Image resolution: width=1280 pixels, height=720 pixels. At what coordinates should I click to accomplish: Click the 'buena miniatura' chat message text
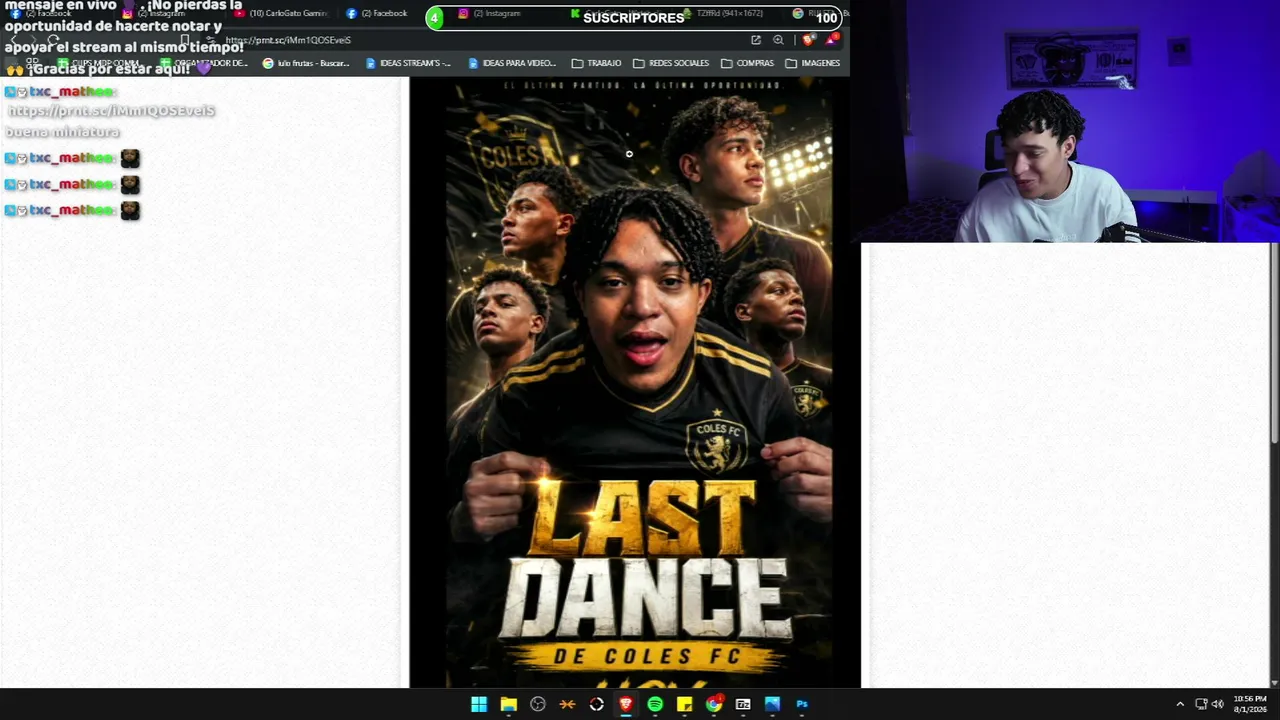coord(63,132)
